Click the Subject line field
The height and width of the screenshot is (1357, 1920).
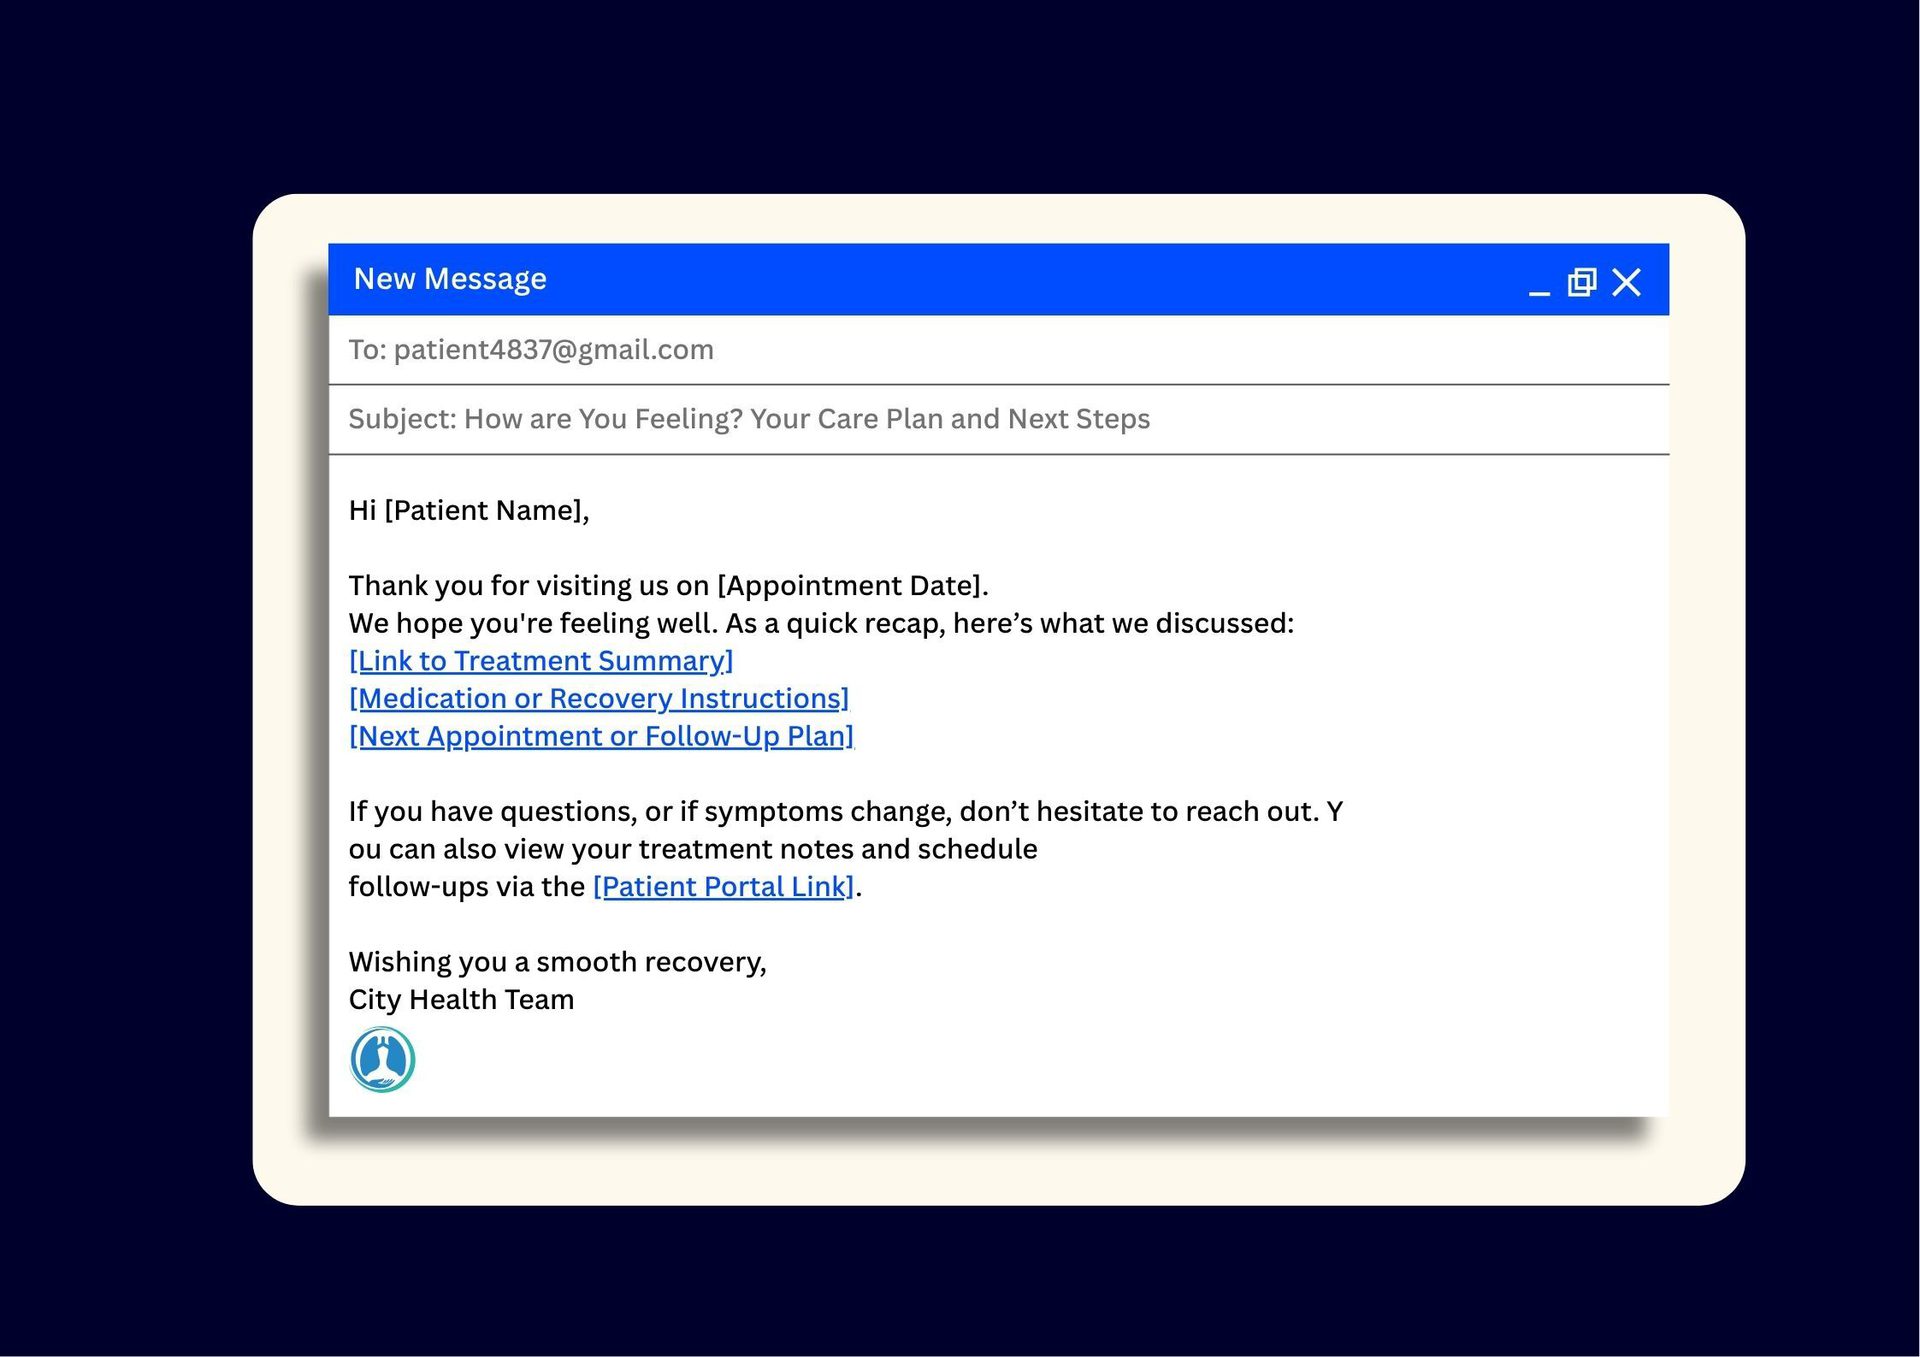click(x=749, y=419)
